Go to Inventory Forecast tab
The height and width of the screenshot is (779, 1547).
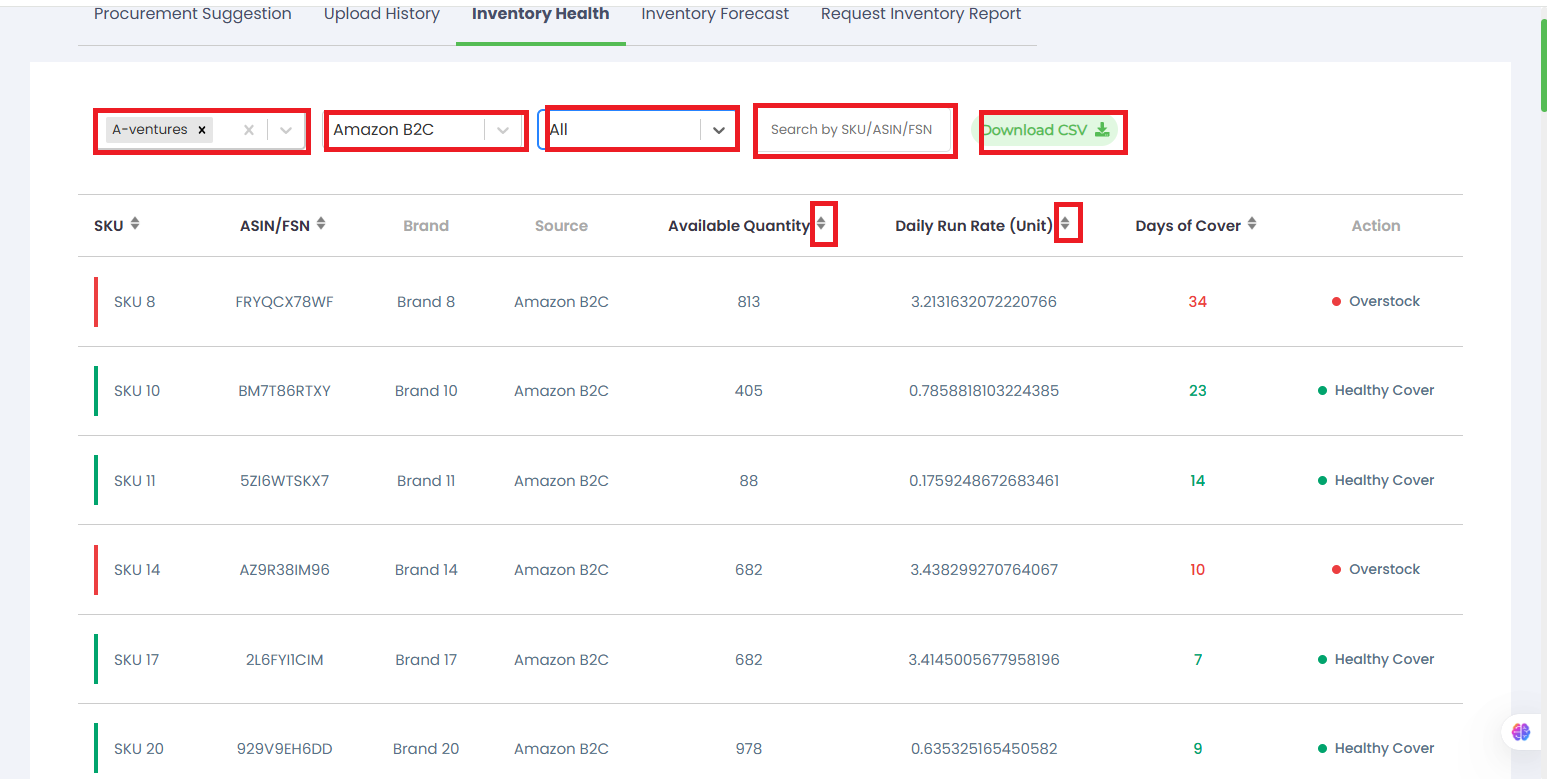point(715,14)
